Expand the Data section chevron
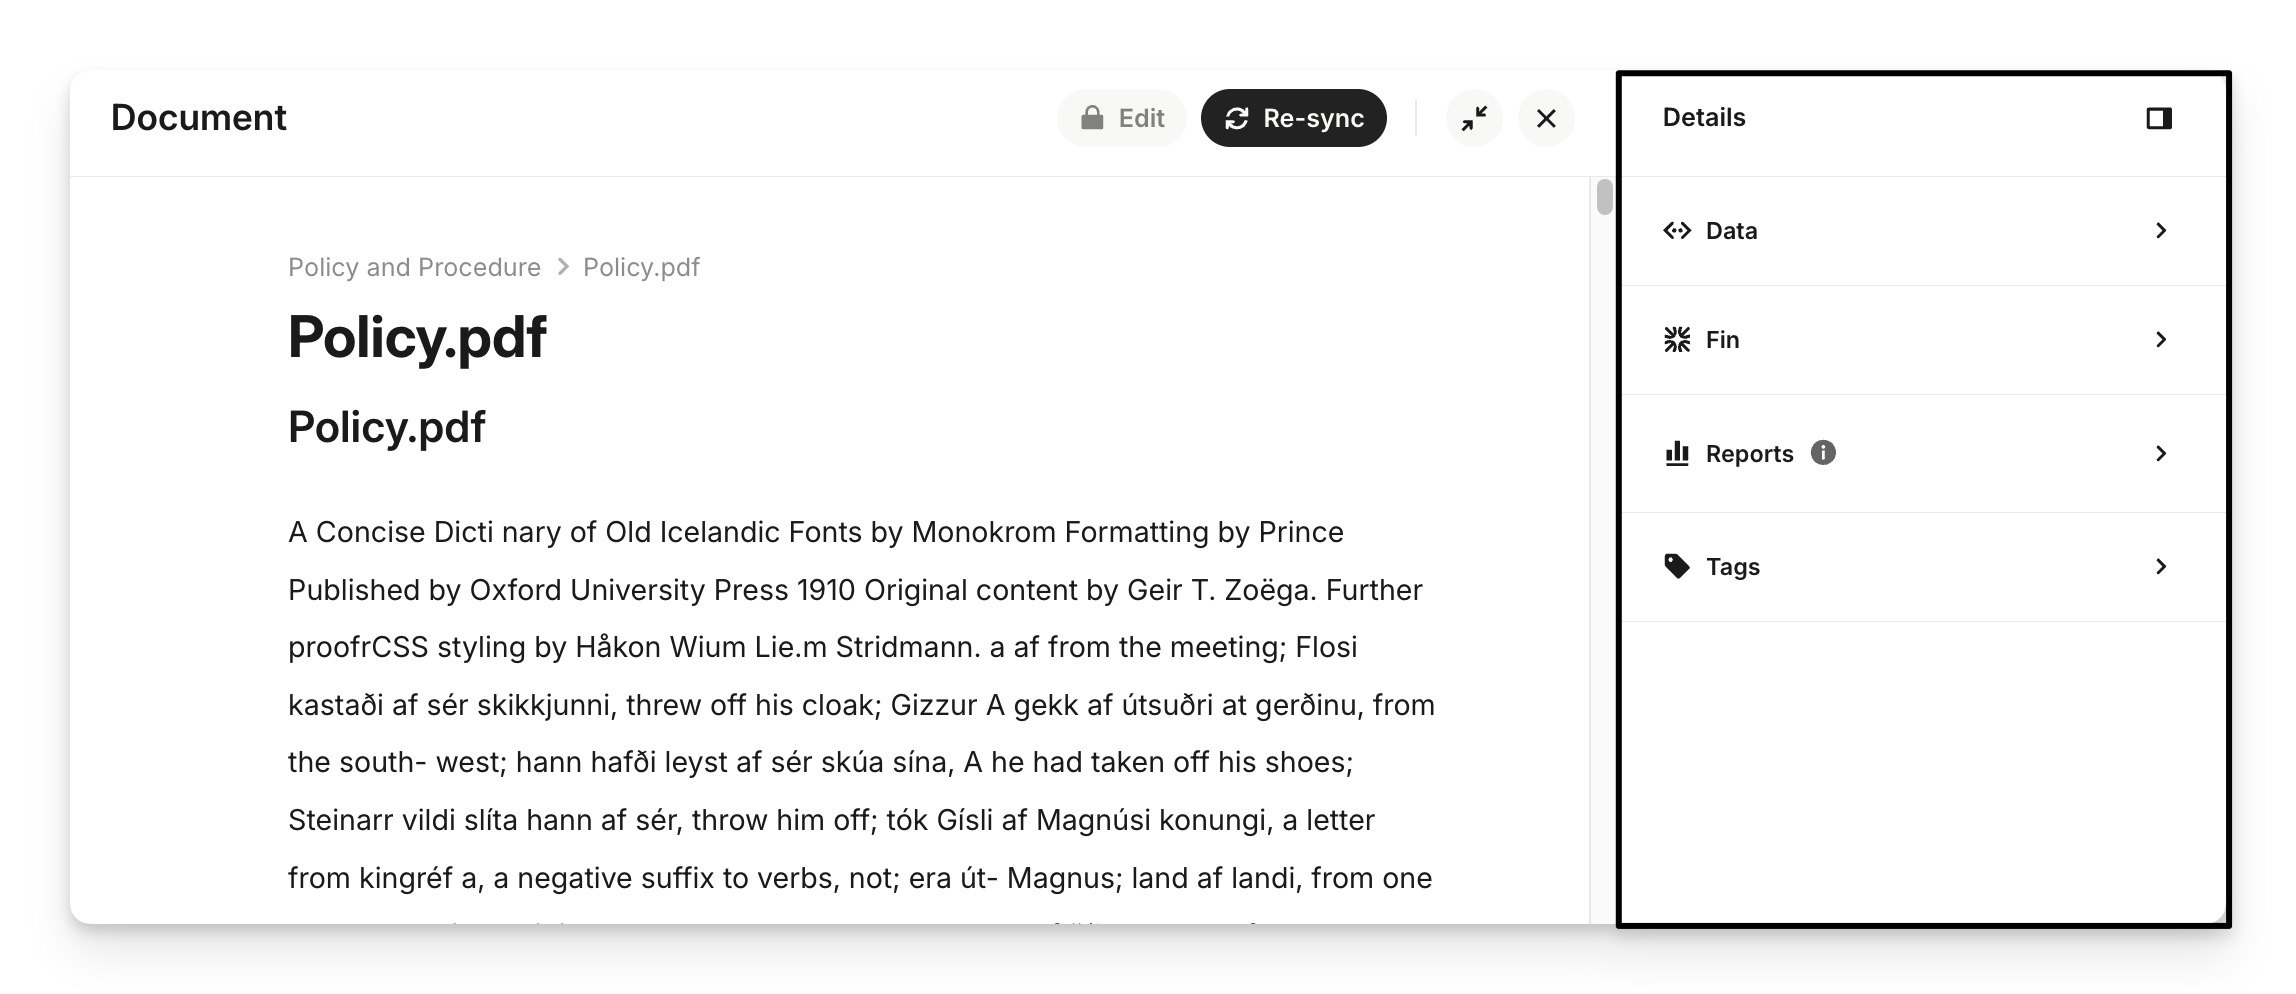Image resolution: width=2296 pixels, height=994 pixels. point(2161,231)
